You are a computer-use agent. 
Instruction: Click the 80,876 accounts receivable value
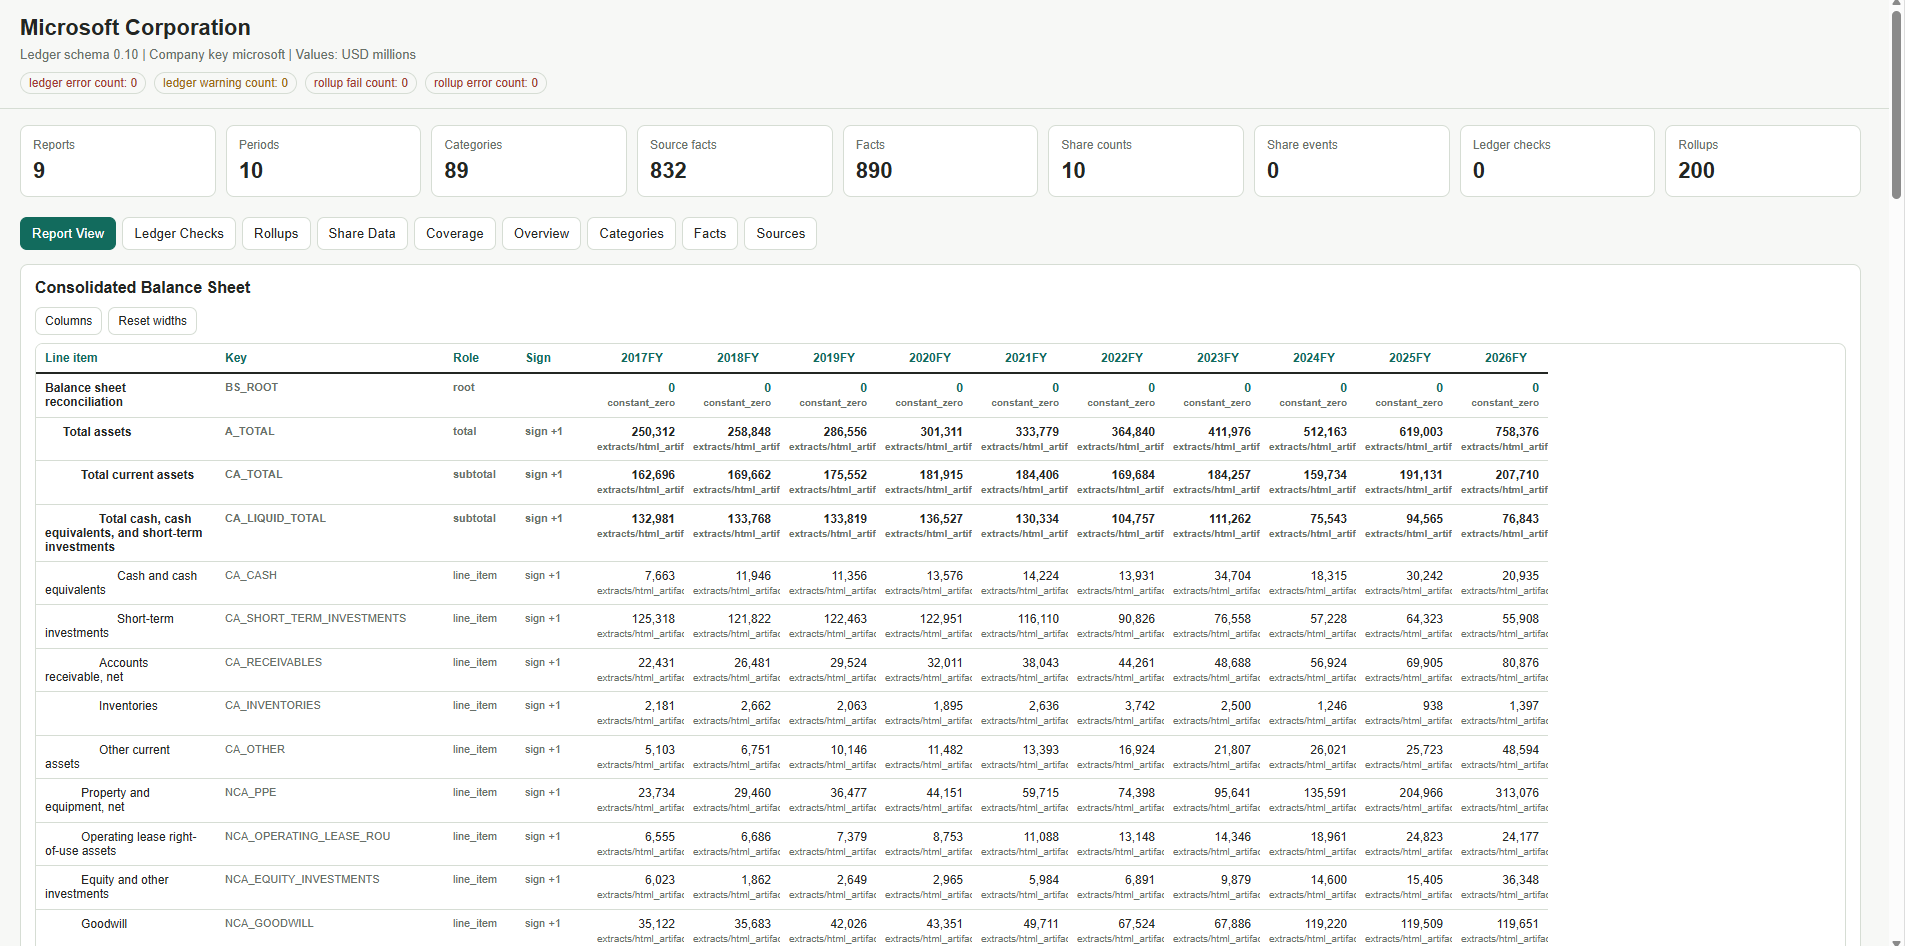click(1520, 663)
